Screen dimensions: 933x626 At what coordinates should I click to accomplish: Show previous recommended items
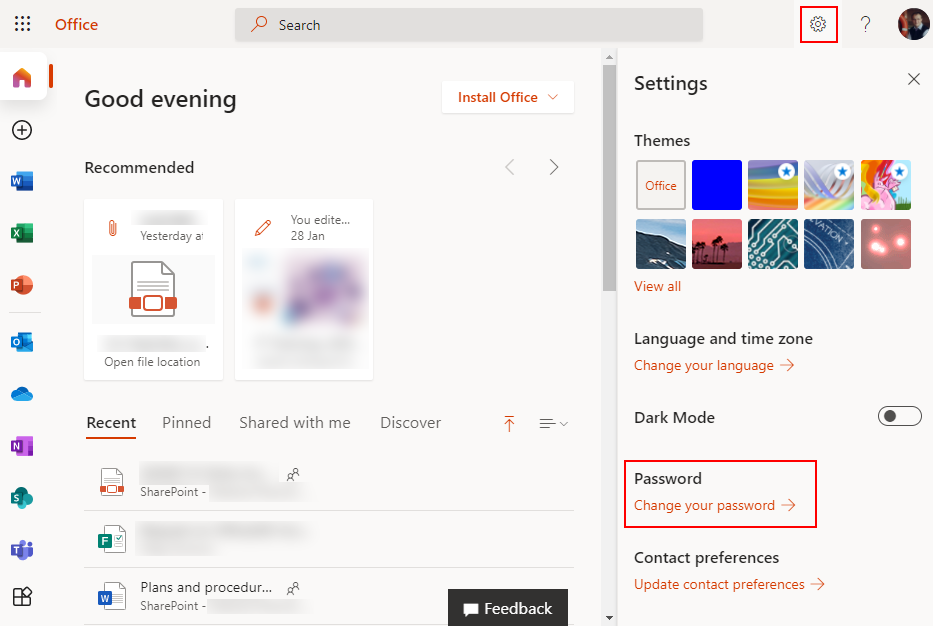coord(510,167)
